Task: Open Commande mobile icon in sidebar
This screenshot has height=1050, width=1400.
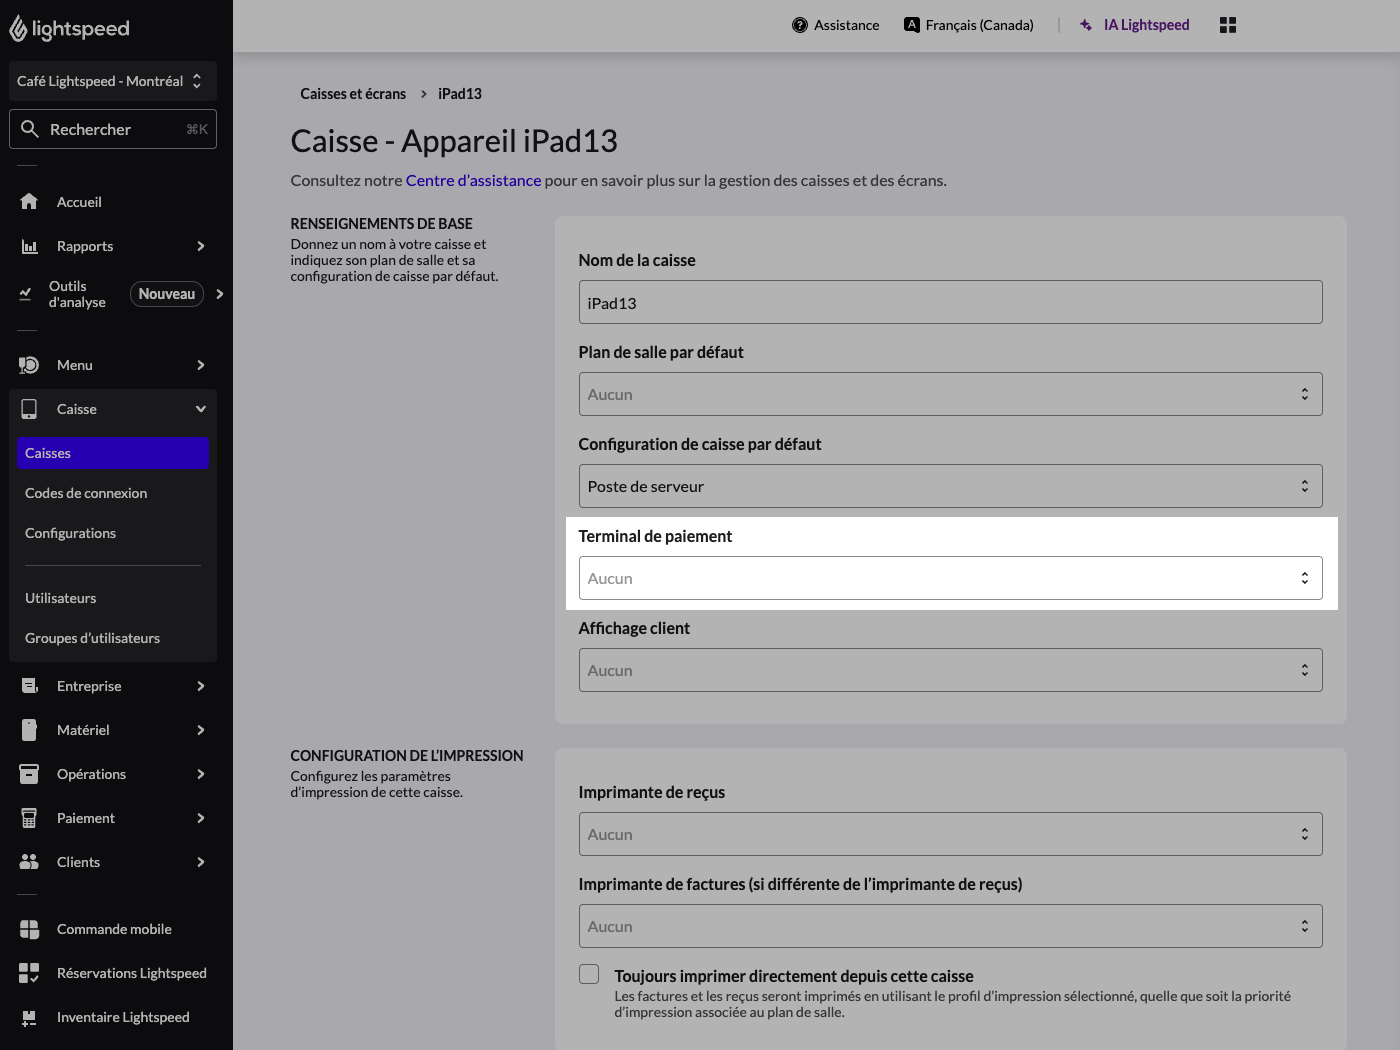Action: pyautogui.click(x=29, y=929)
